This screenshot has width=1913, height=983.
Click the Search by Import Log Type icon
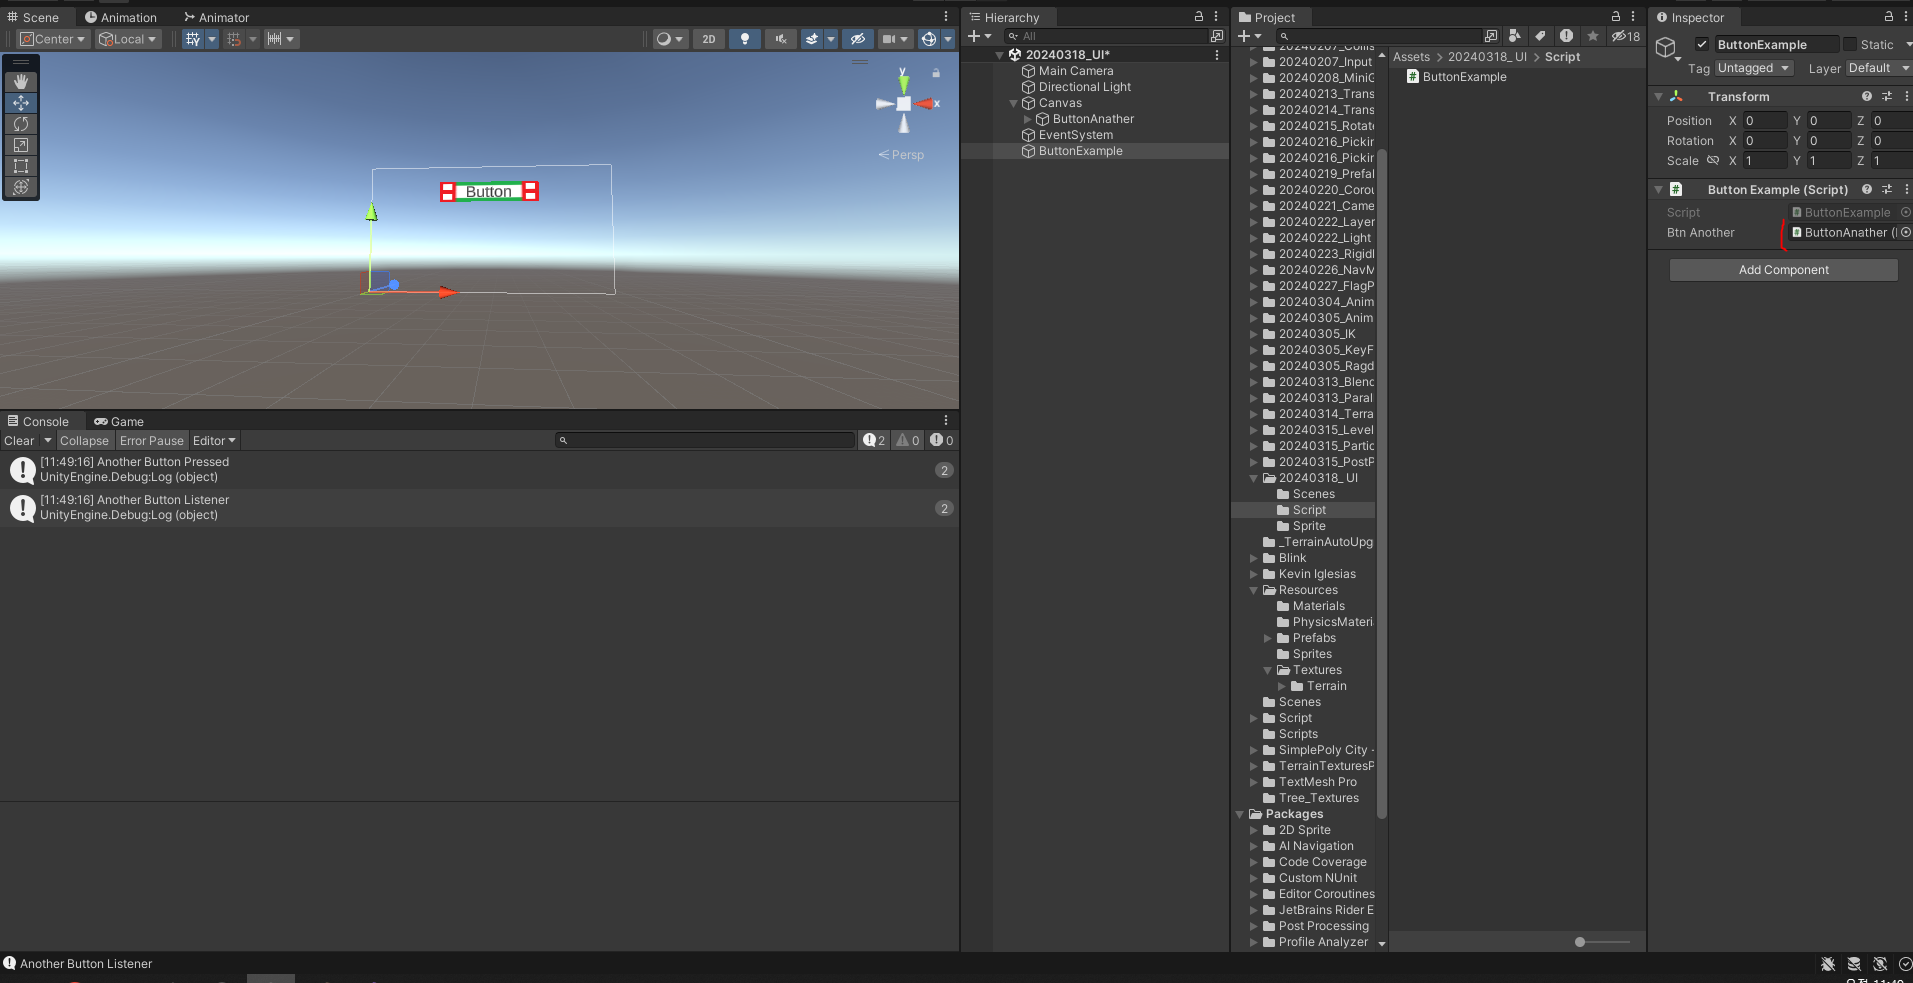(1566, 36)
